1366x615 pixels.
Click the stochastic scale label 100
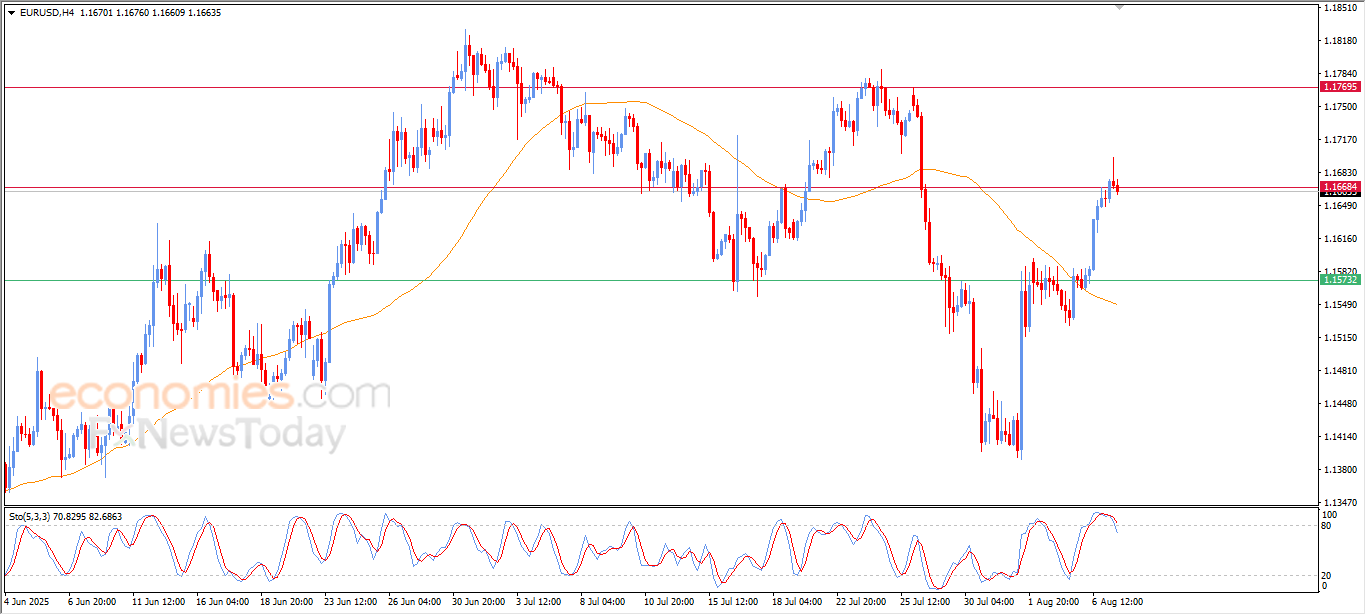coord(1329,514)
